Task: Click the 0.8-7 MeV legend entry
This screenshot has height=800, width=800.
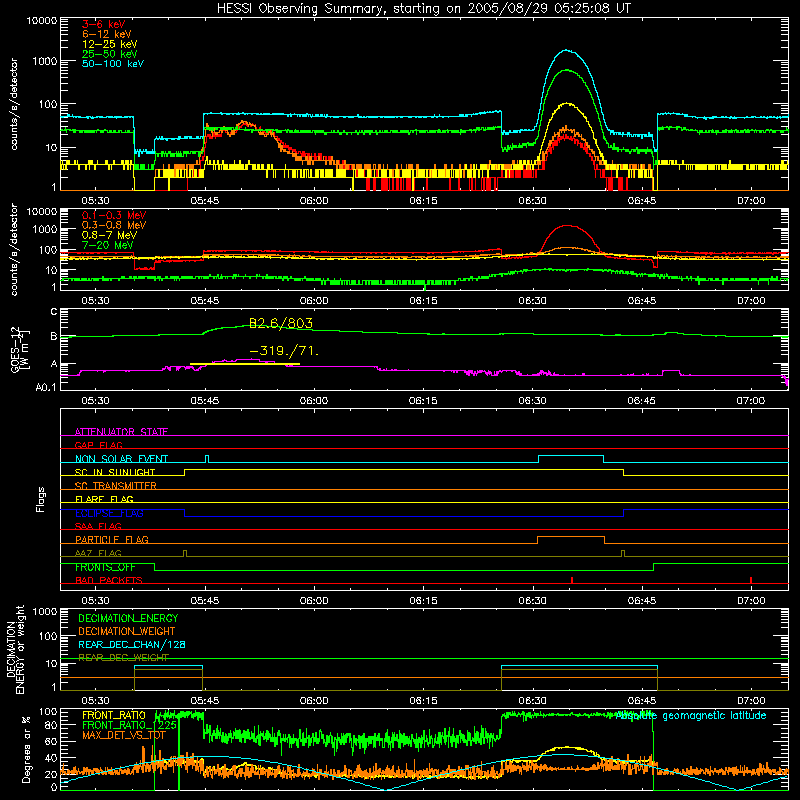Action: pyautogui.click(x=109, y=235)
